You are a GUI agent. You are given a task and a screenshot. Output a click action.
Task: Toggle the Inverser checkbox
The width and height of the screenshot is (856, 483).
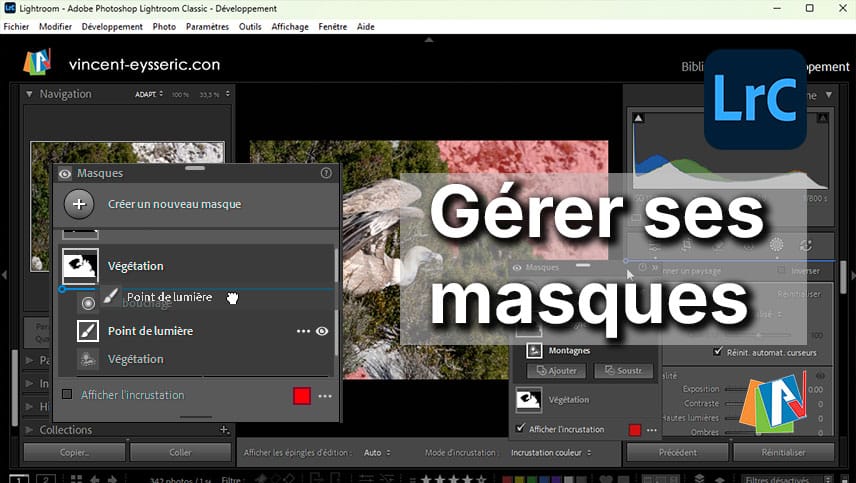pos(781,271)
